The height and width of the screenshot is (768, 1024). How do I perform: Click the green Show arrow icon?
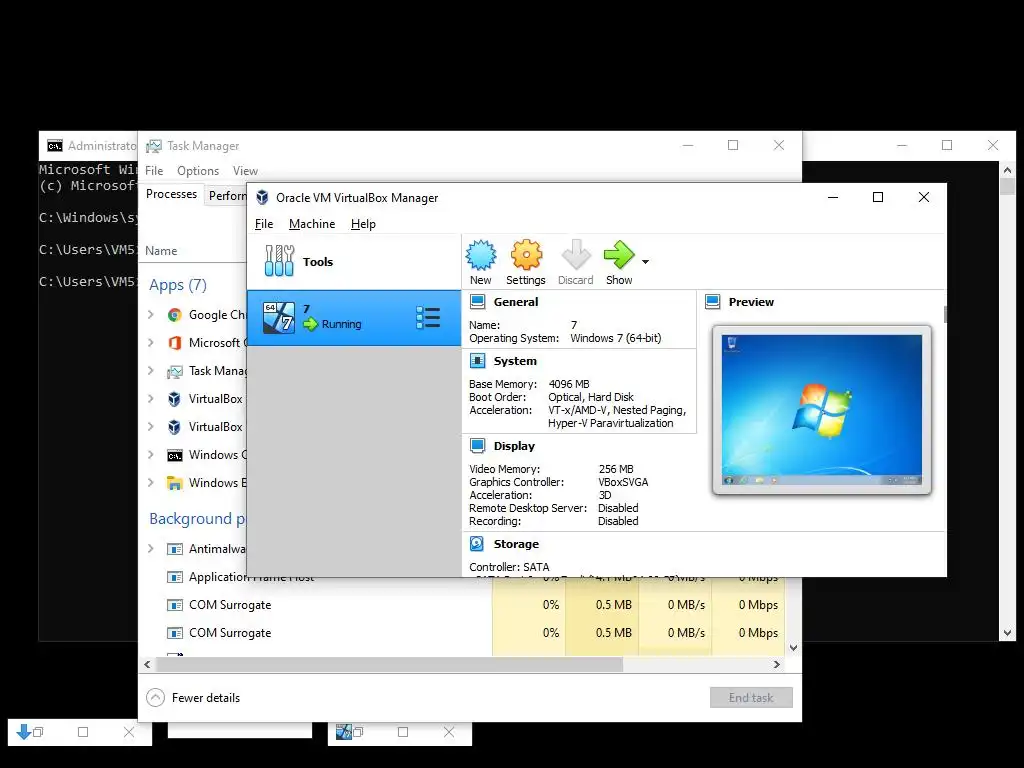(618, 255)
